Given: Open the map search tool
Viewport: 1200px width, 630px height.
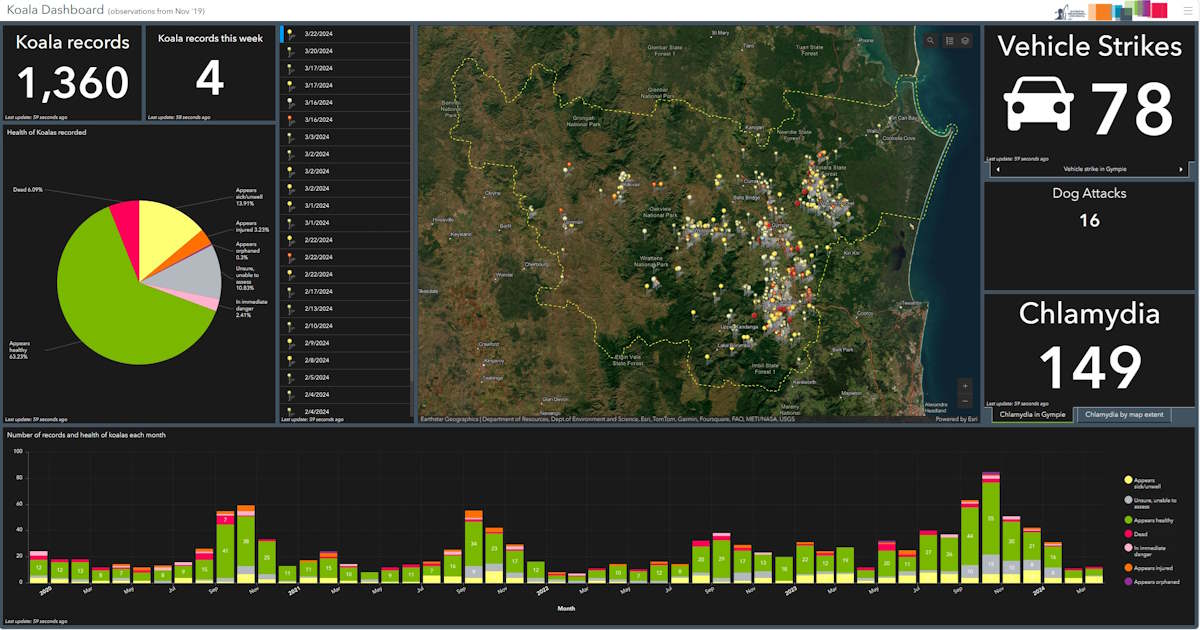Looking at the screenshot, I should click(x=930, y=41).
